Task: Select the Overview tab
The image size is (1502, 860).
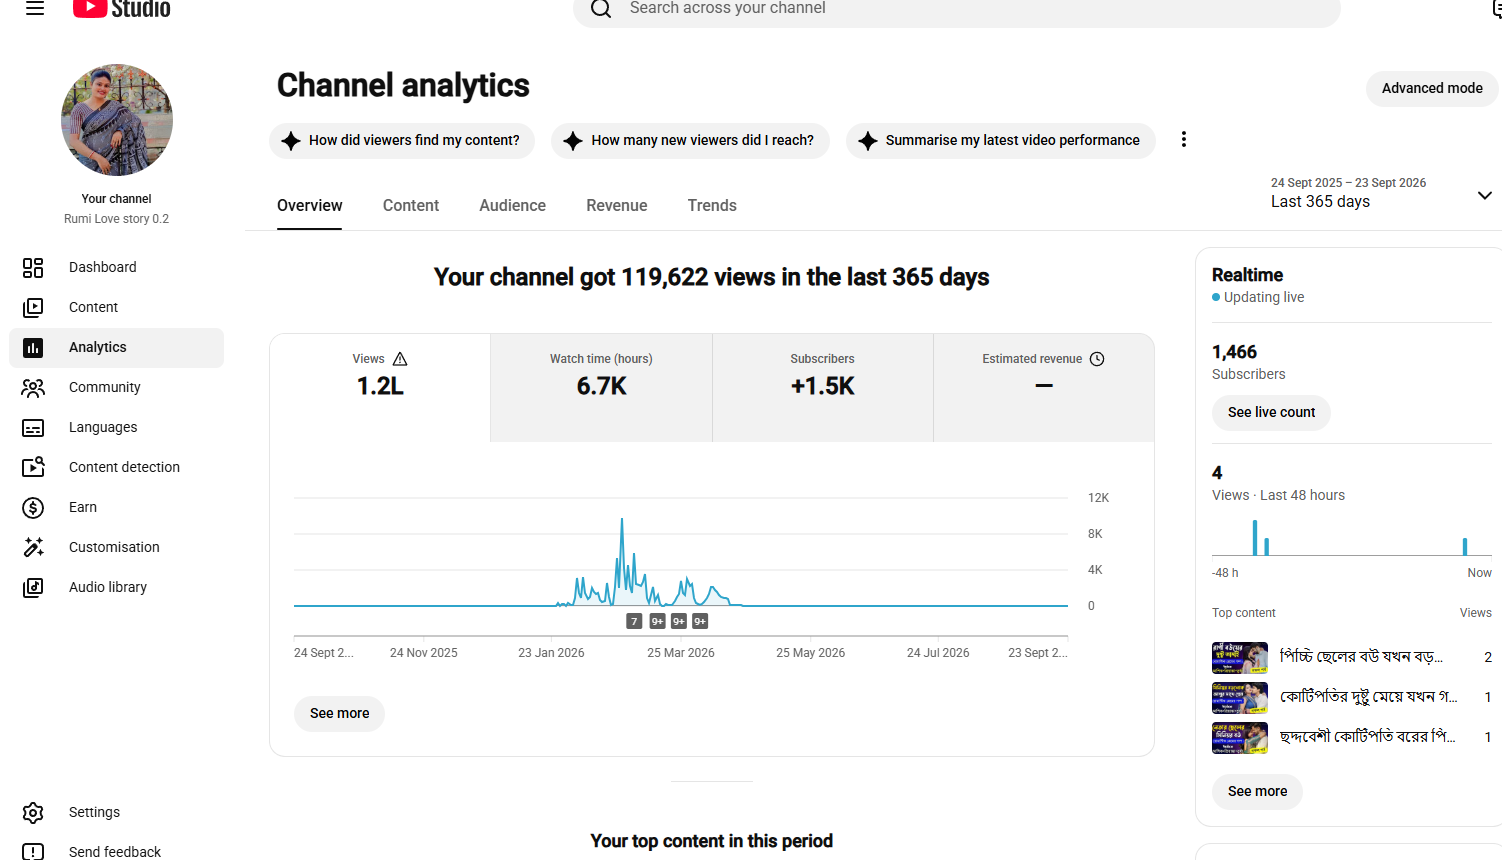Action: (x=310, y=205)
